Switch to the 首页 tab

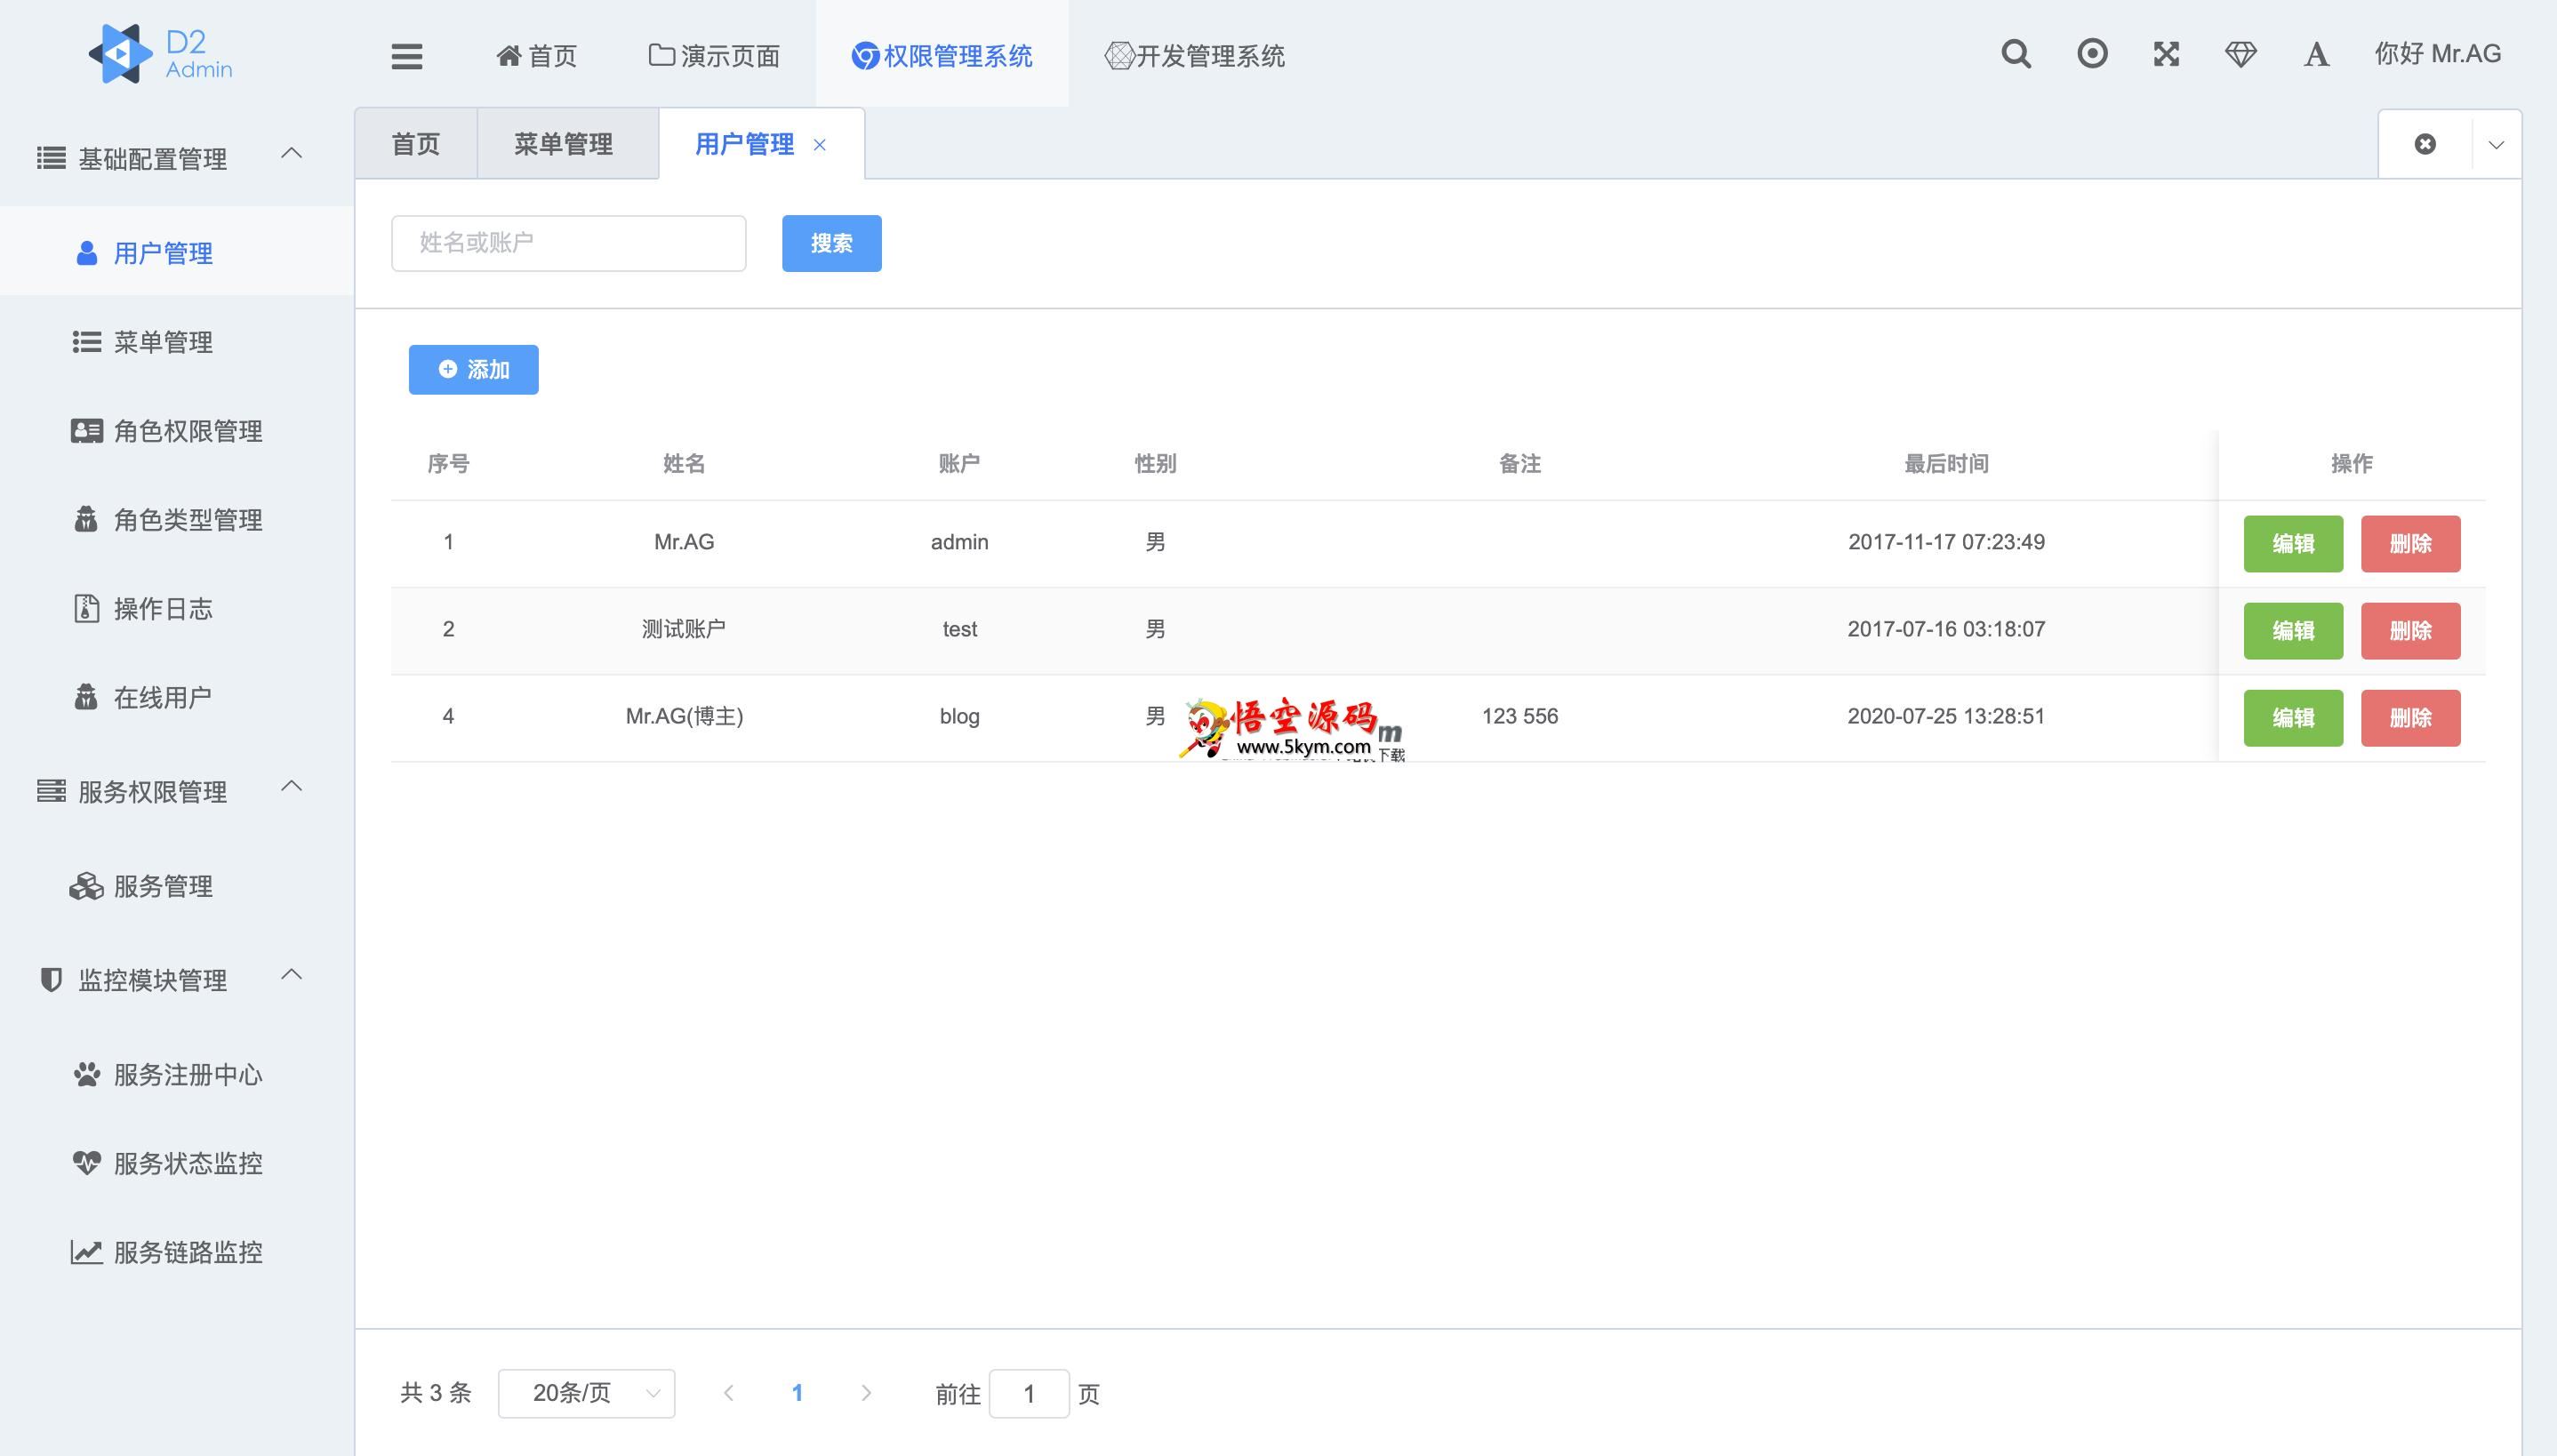click(x=416, y=144)
